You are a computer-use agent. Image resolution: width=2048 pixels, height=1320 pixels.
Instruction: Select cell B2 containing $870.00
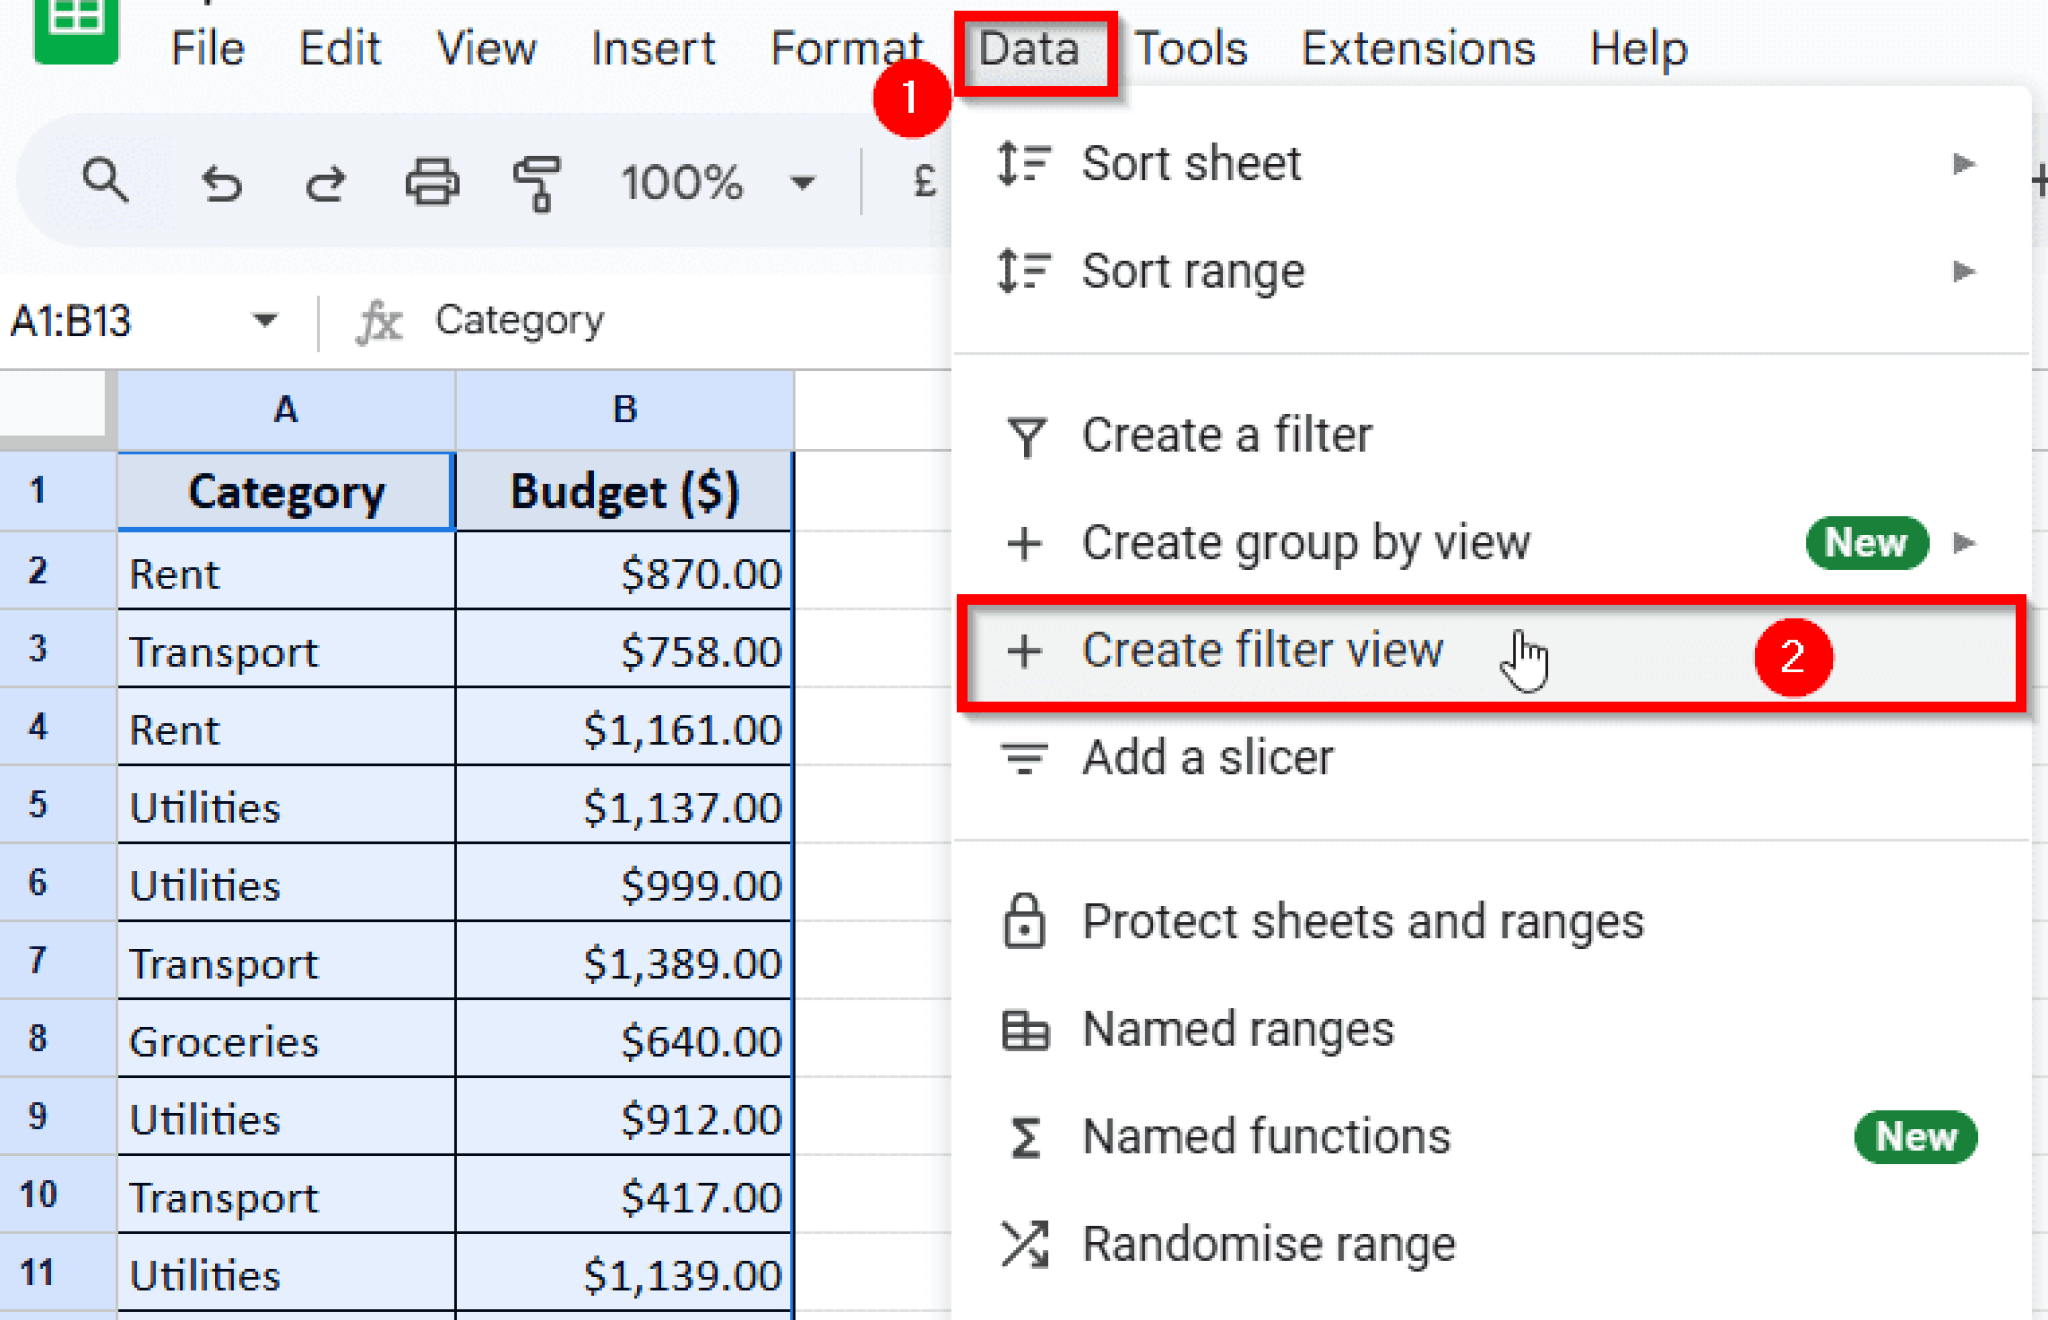click(x=624, y=572)
